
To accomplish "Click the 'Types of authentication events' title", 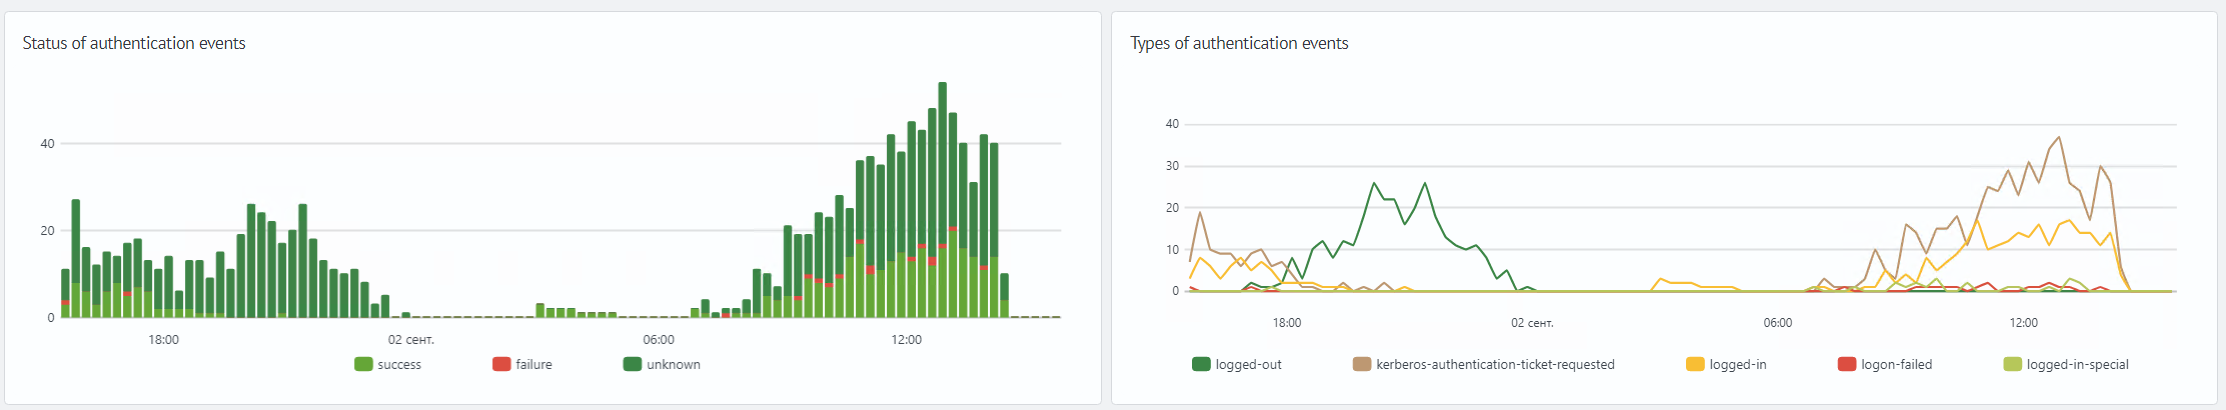I will click(x=1239, y=43).
